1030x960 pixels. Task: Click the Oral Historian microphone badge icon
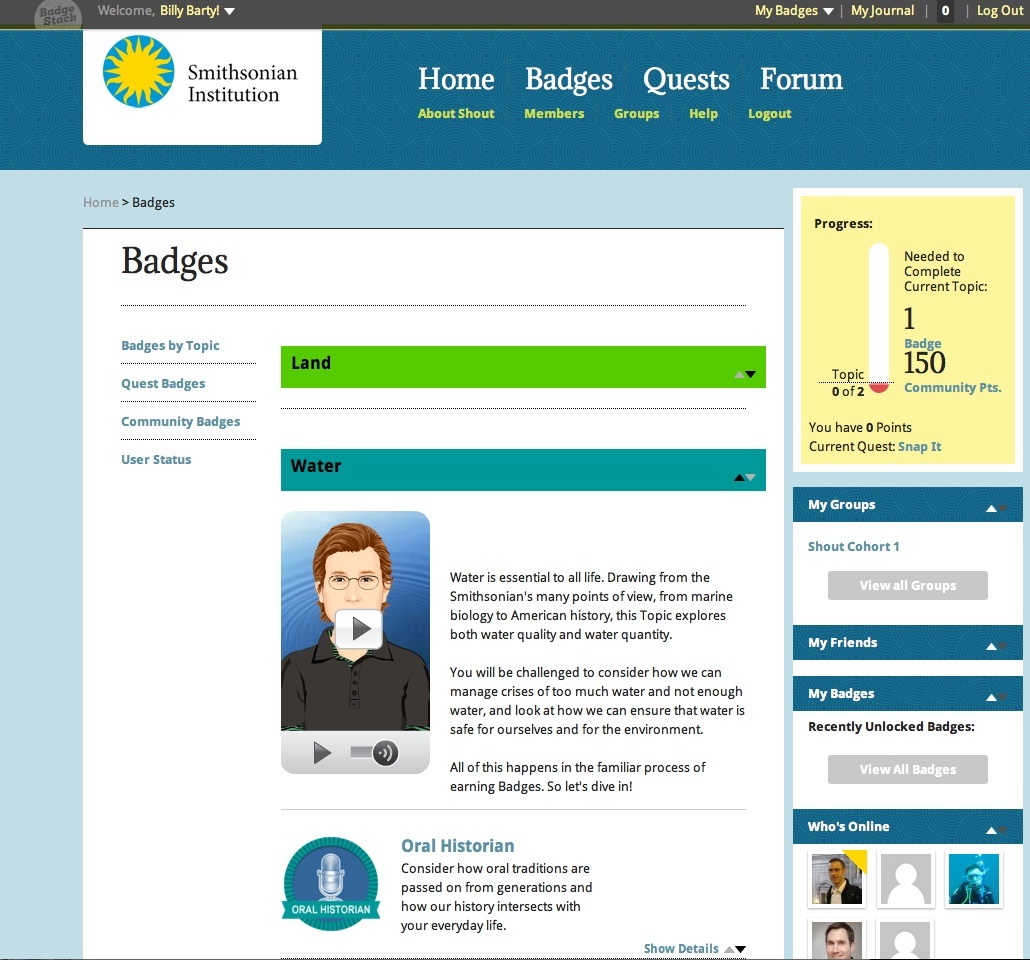point(331,884)
